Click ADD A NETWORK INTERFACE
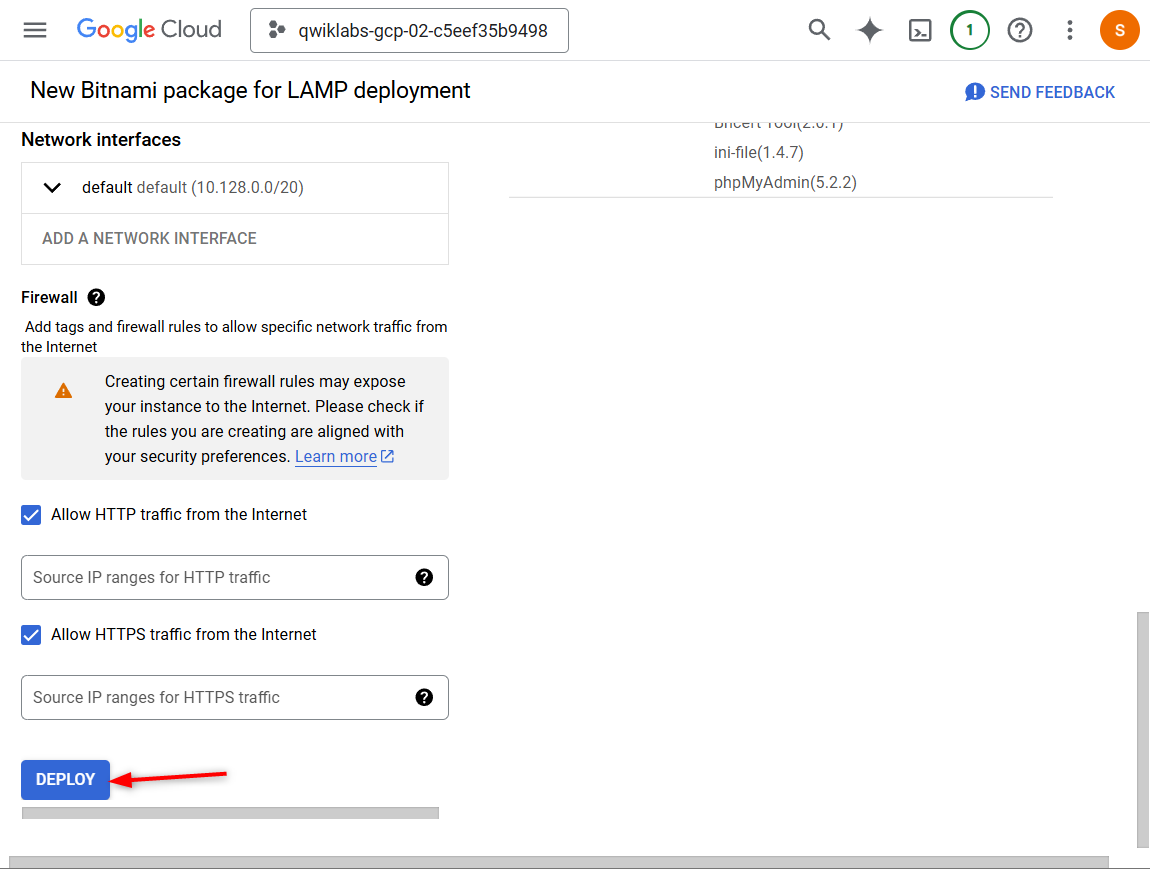This screenshot has height=869, width=1150. click(150, 238)
